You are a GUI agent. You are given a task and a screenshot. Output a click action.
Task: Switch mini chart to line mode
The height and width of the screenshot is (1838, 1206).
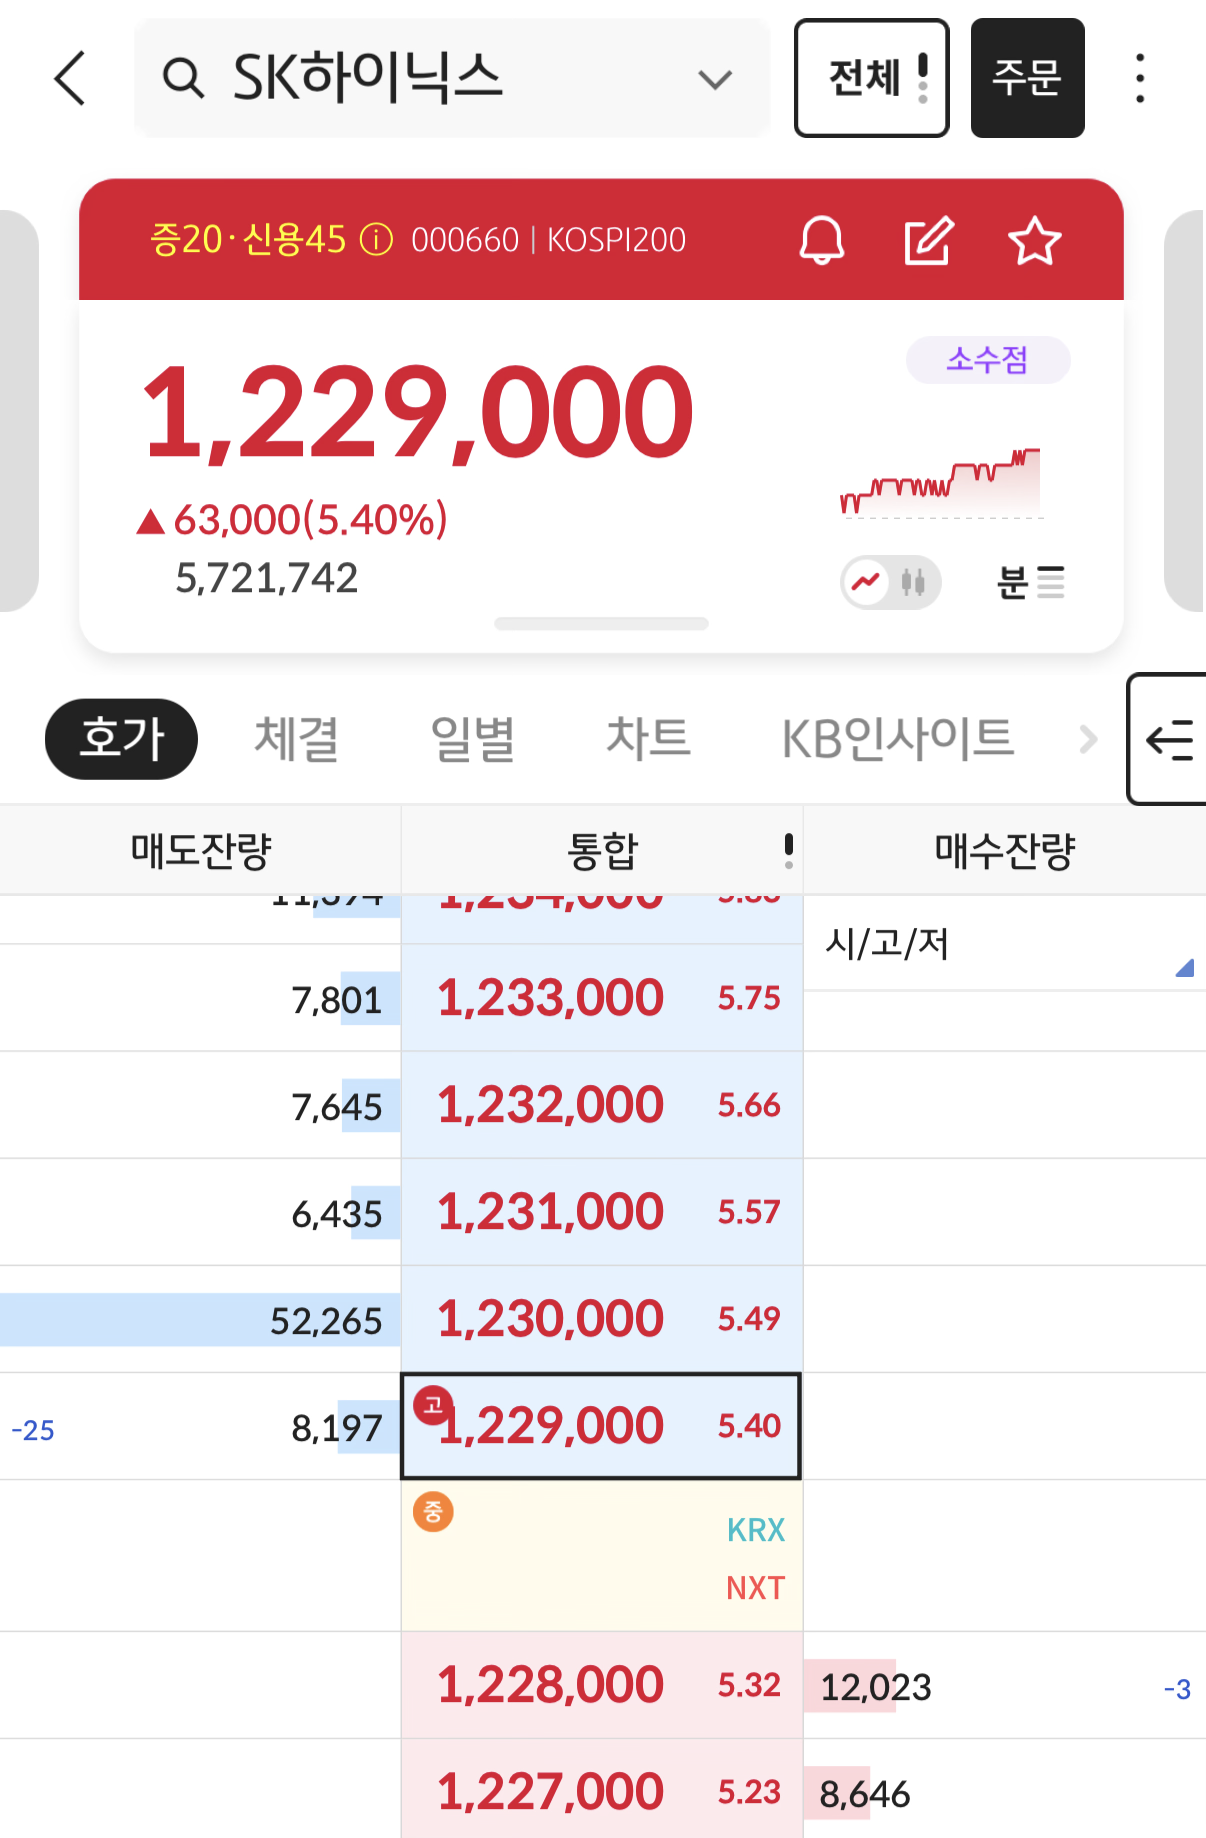tap(866, 582)
